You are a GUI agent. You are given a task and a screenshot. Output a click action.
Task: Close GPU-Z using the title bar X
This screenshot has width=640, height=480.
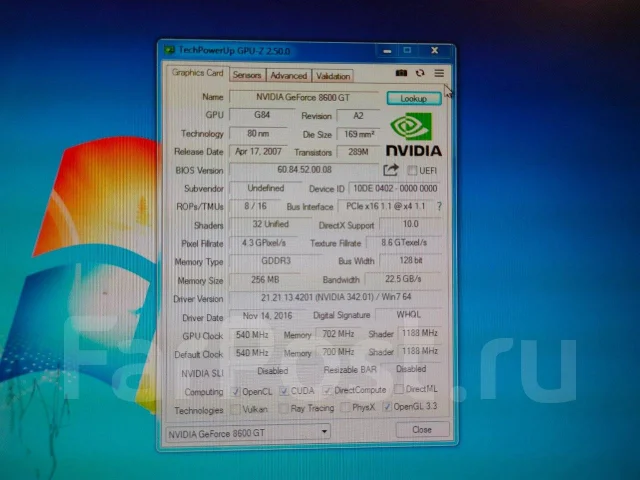tap(435, 50)
